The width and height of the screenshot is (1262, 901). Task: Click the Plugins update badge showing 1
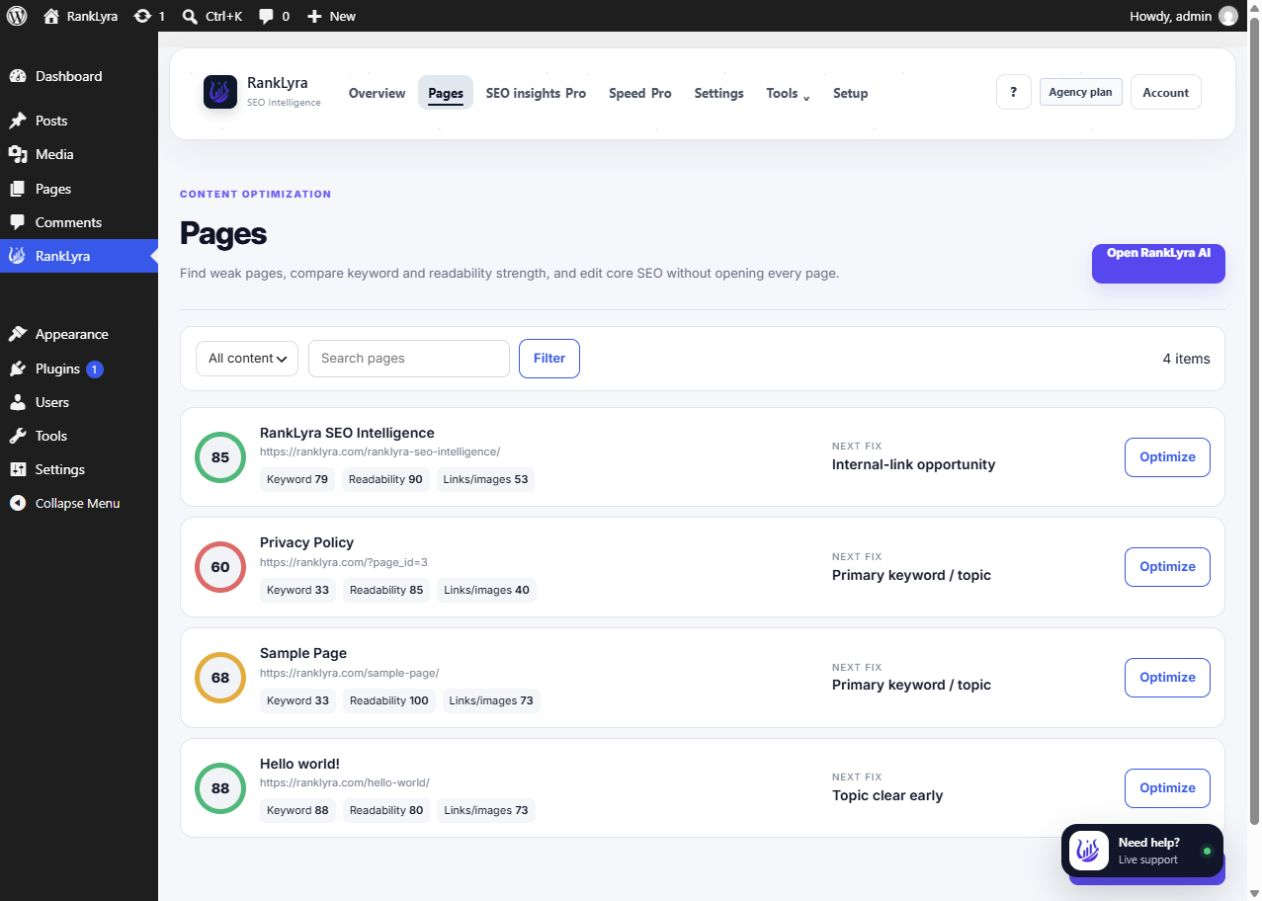tap(94, 369)
